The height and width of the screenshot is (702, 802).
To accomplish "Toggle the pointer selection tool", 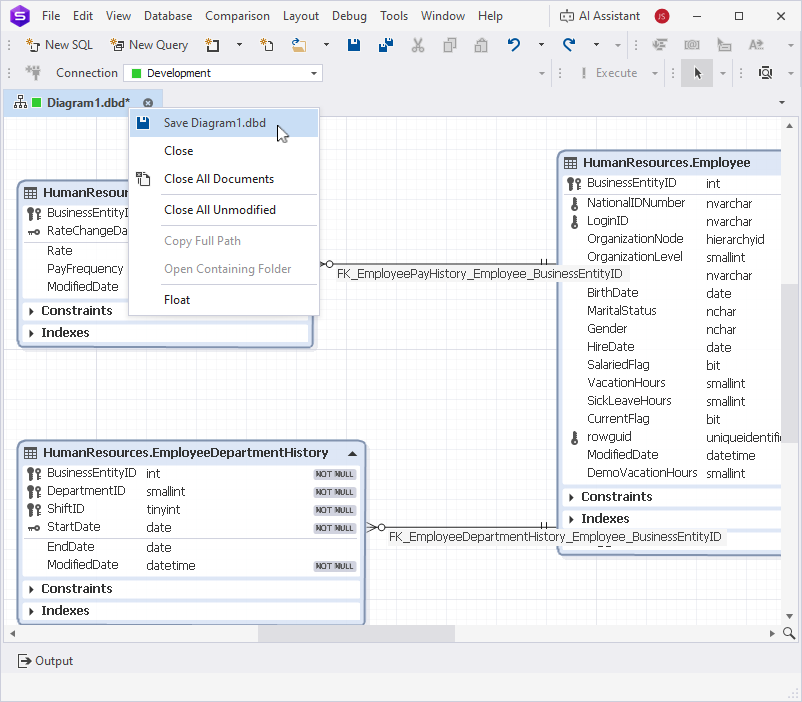I will [x=697, y=73].
